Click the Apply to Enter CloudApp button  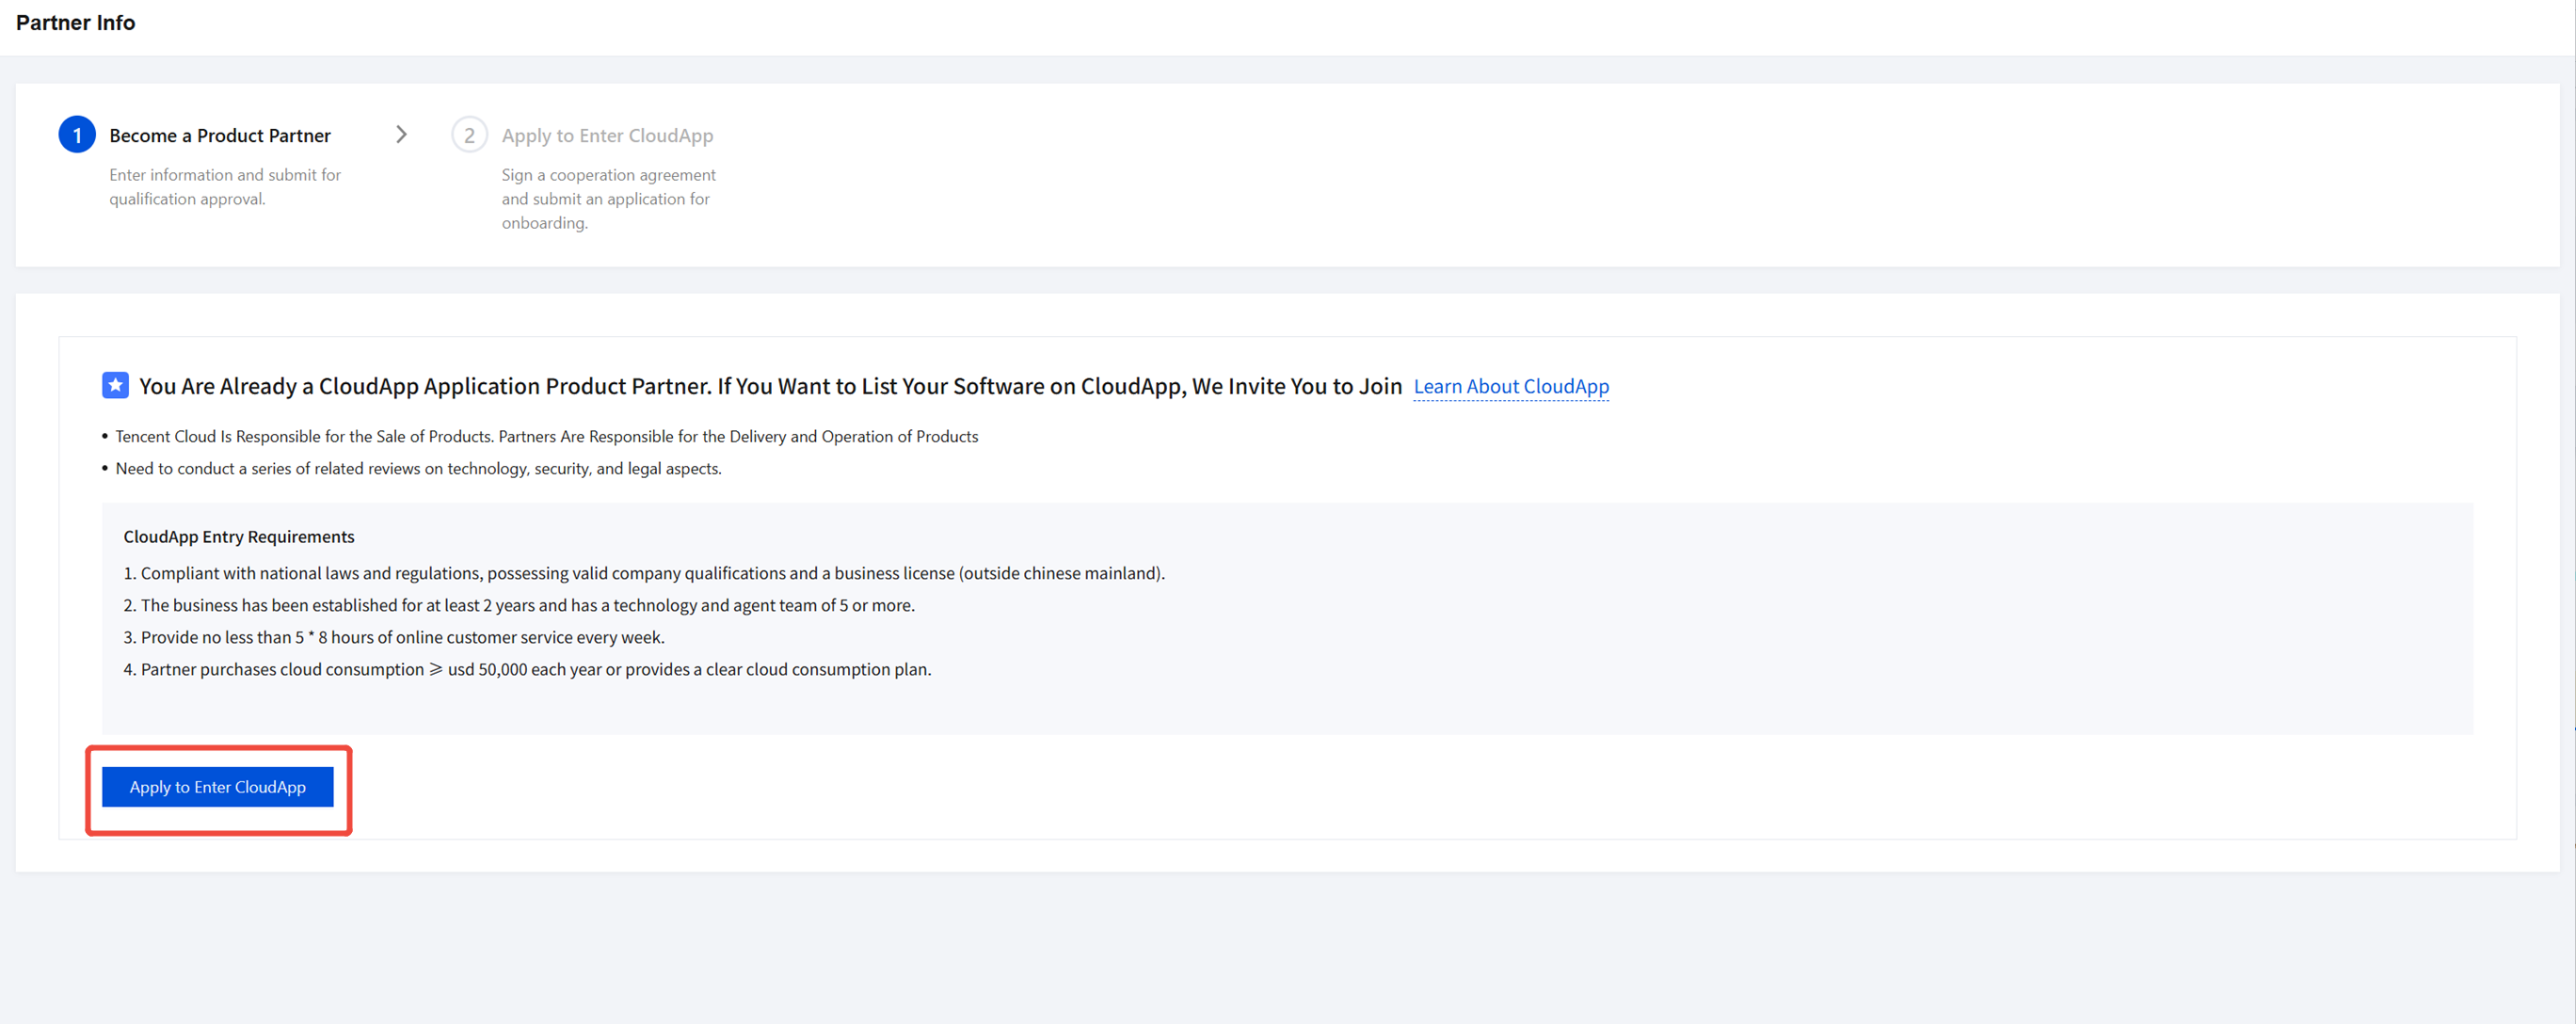[217, 787]
